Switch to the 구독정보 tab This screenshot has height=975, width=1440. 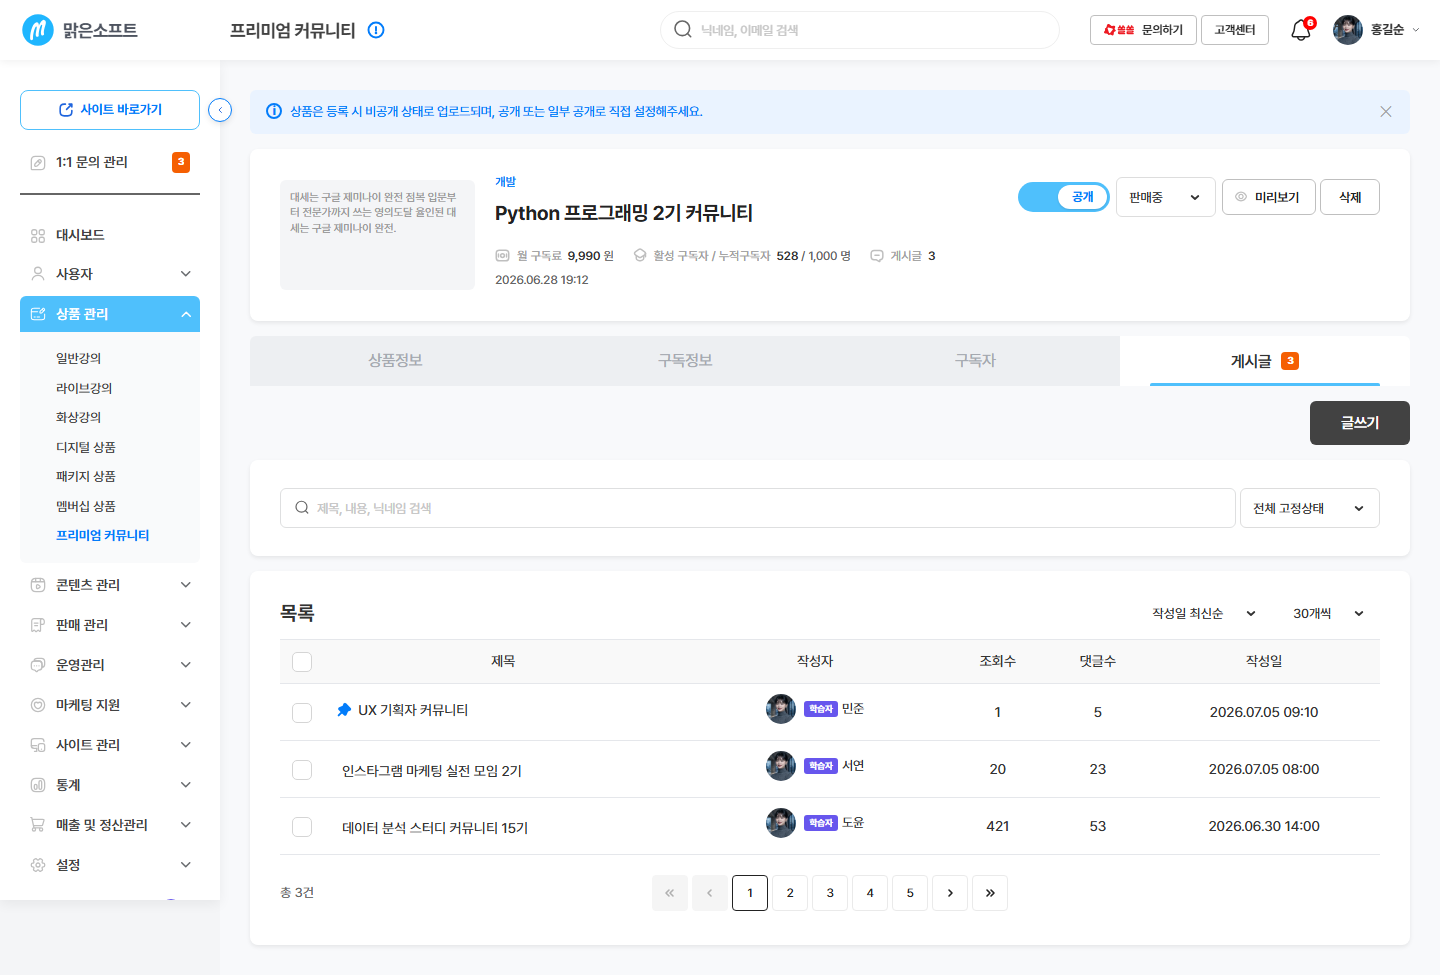(685, 361)
